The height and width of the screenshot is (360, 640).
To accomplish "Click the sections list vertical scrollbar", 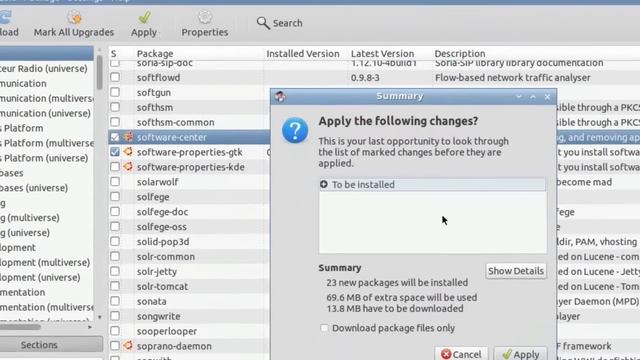I will point(100,72).
